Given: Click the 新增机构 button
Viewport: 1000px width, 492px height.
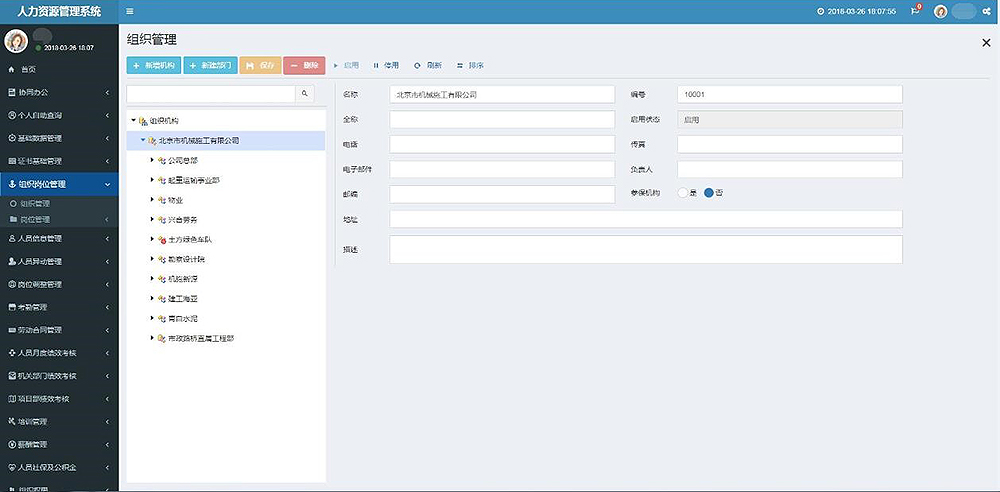Looking at the screenshot, I should click(x=154, y=65).
